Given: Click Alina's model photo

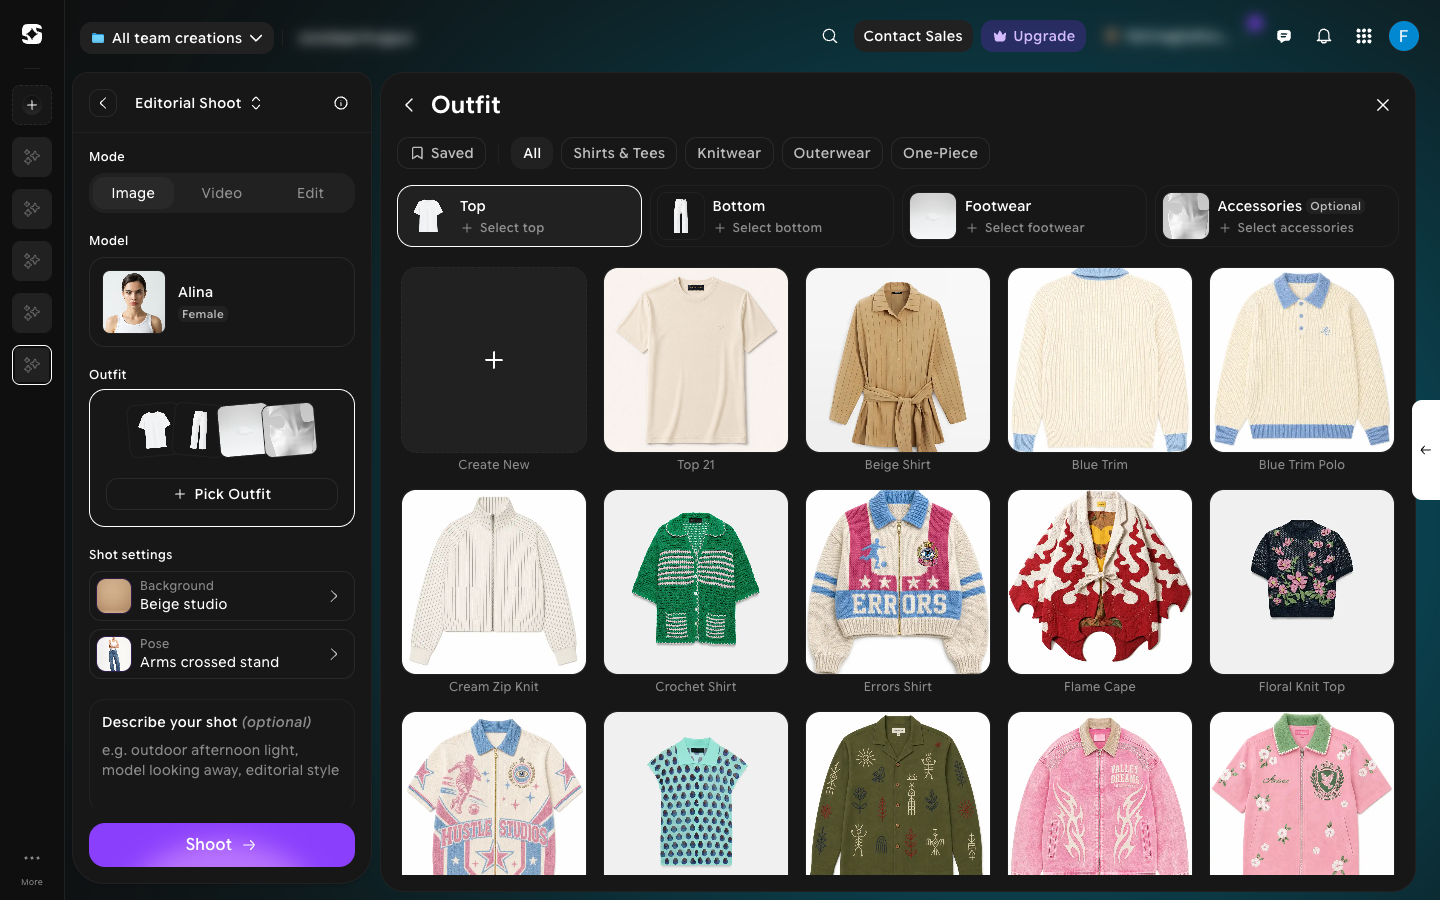Looking at the screenshot, I should click(134, 302).
